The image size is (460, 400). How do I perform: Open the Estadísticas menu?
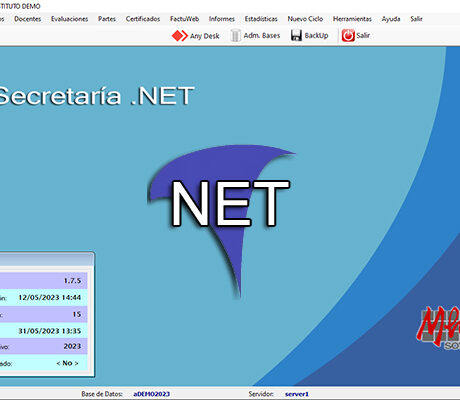coord(261,19)
